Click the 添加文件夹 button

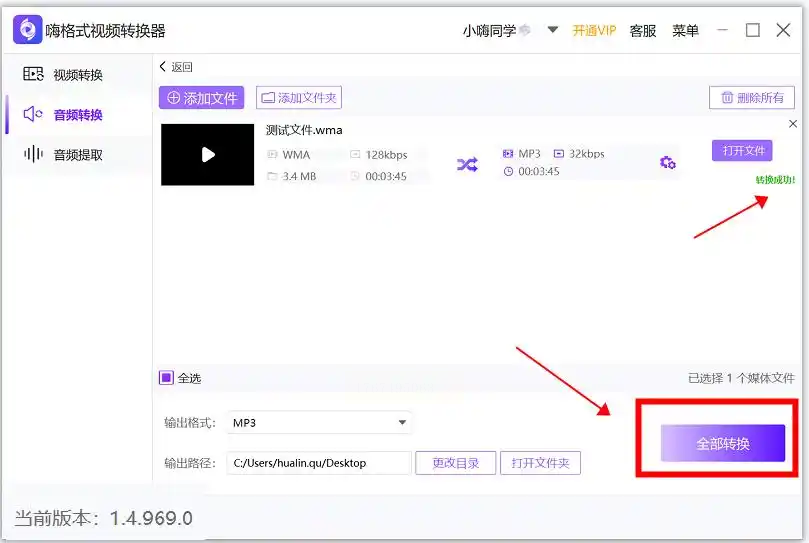[x=299, y=98]
